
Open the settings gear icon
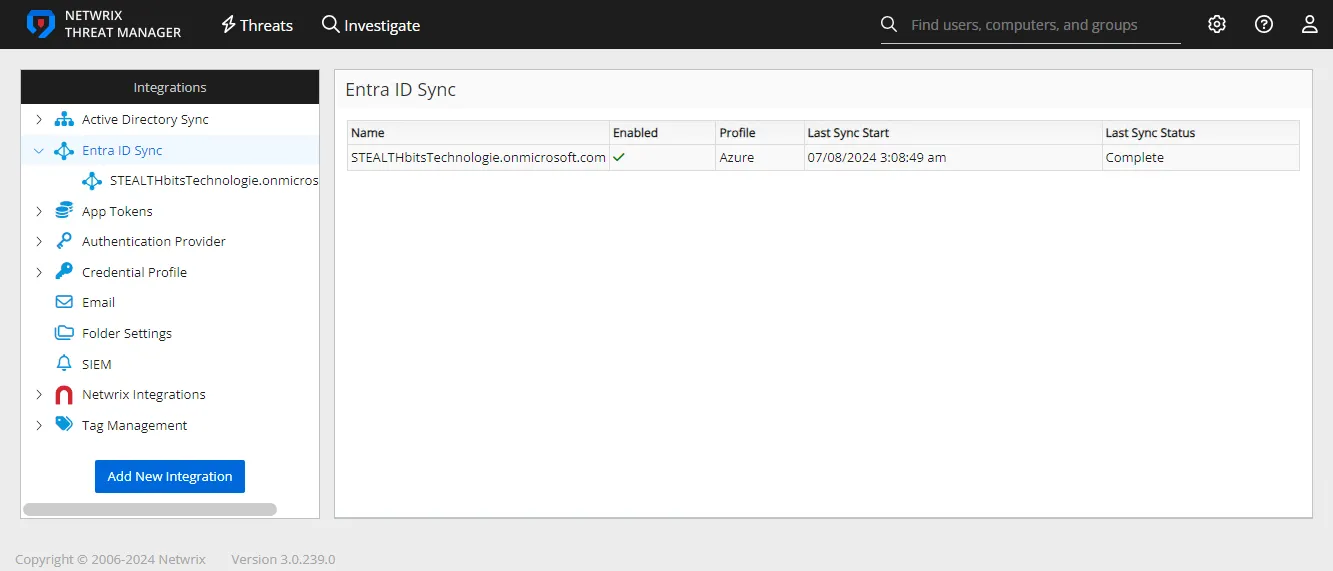pyautogui.click(x=1217, y=24)
